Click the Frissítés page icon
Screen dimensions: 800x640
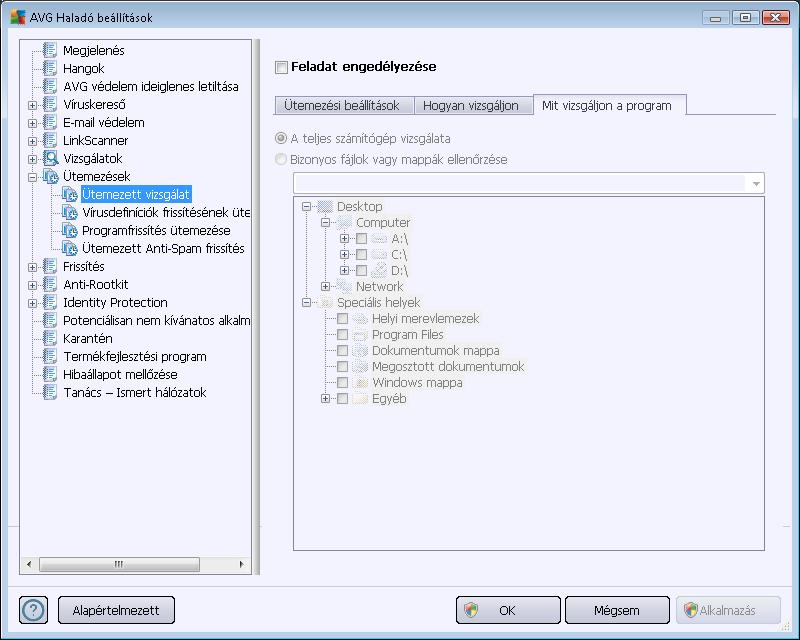[50, 266]
